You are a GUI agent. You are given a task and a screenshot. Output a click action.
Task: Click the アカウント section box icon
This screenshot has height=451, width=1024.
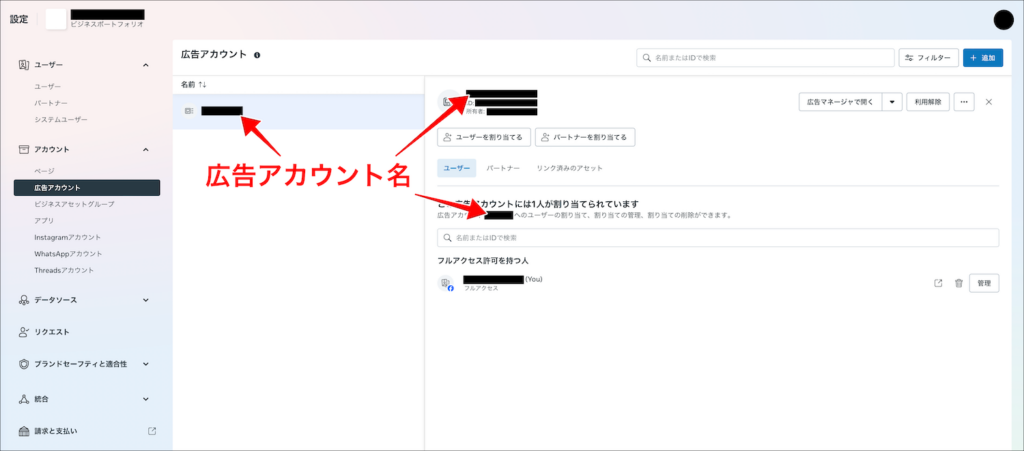tap(24, 149)
